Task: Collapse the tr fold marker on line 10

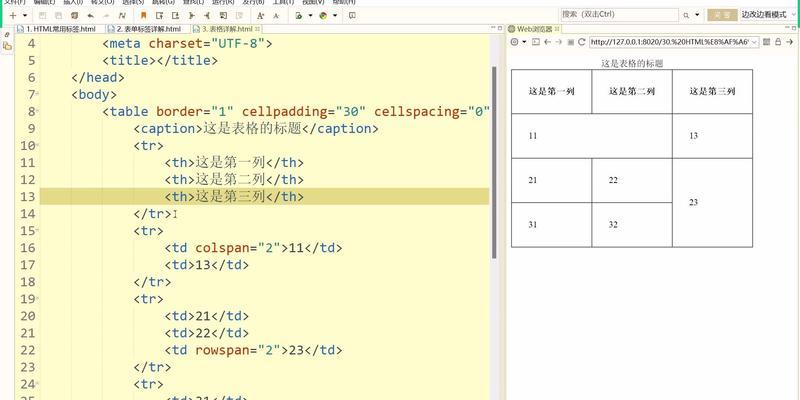Action: tap(38, 145)
